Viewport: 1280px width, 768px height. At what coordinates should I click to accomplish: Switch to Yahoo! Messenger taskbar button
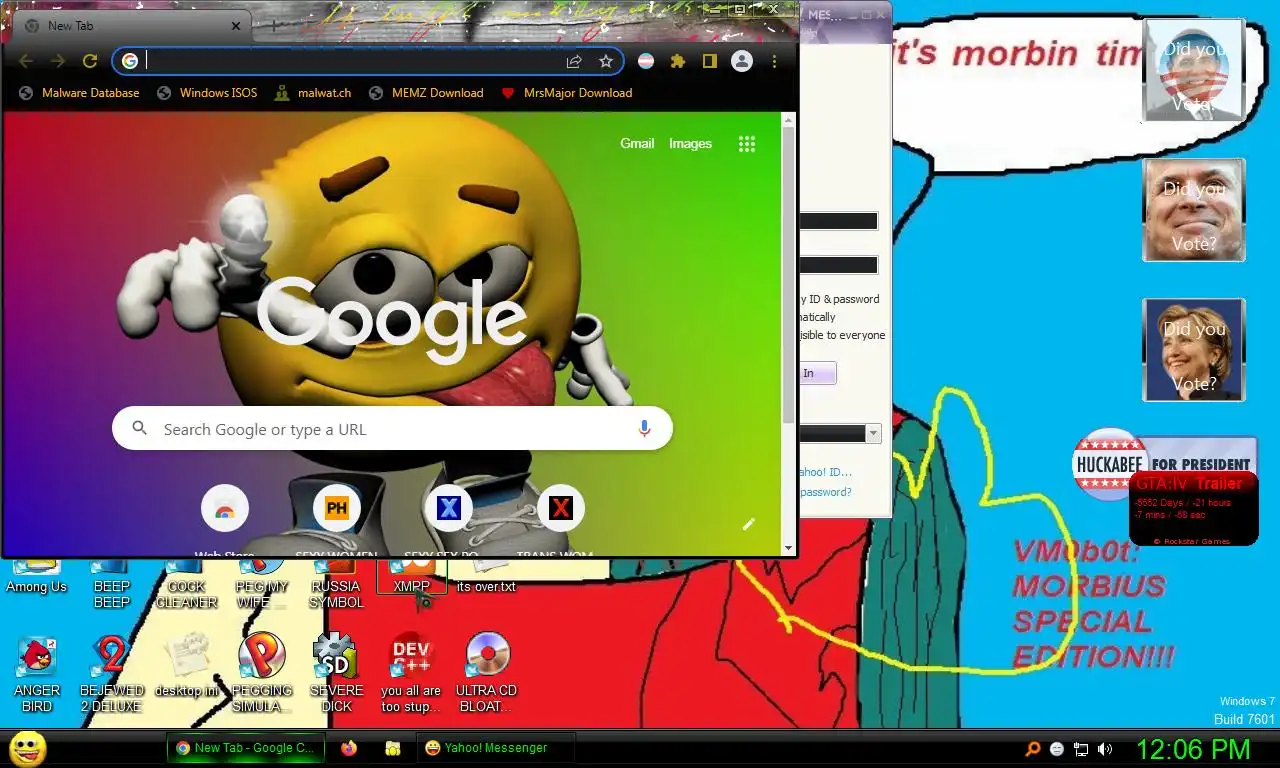[496, 748]
